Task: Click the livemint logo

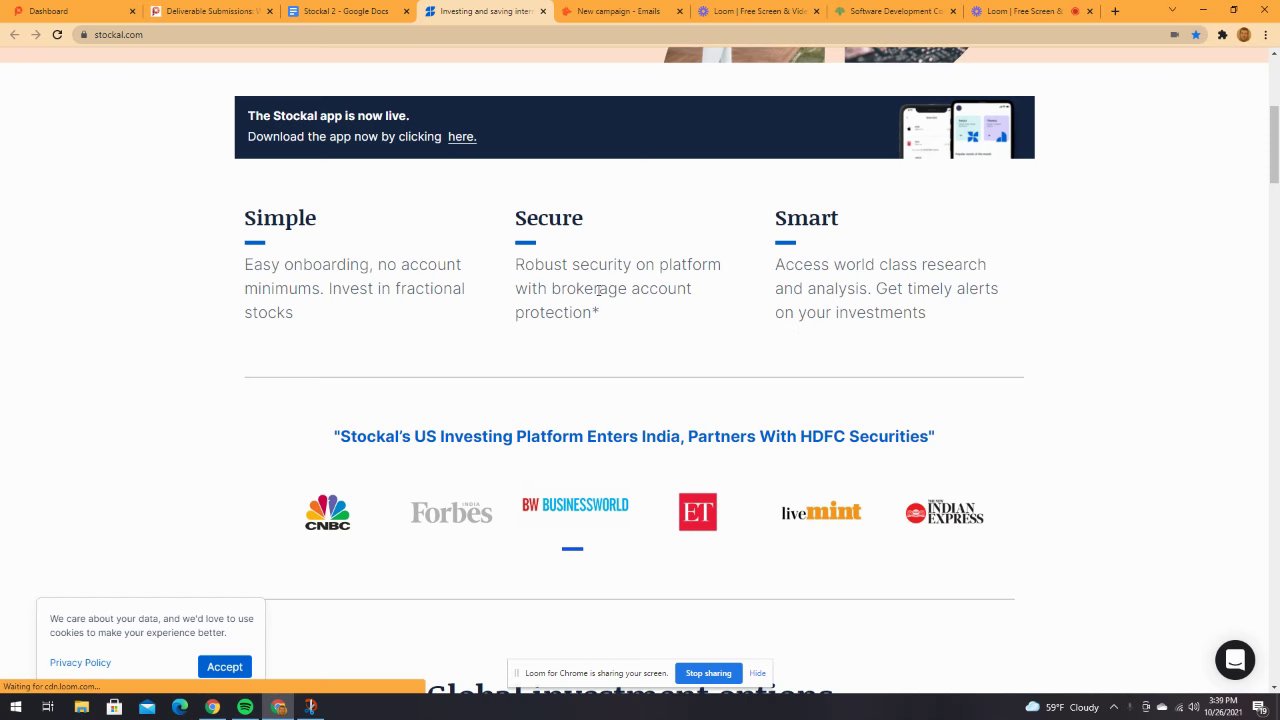Action: pos(821,512)
